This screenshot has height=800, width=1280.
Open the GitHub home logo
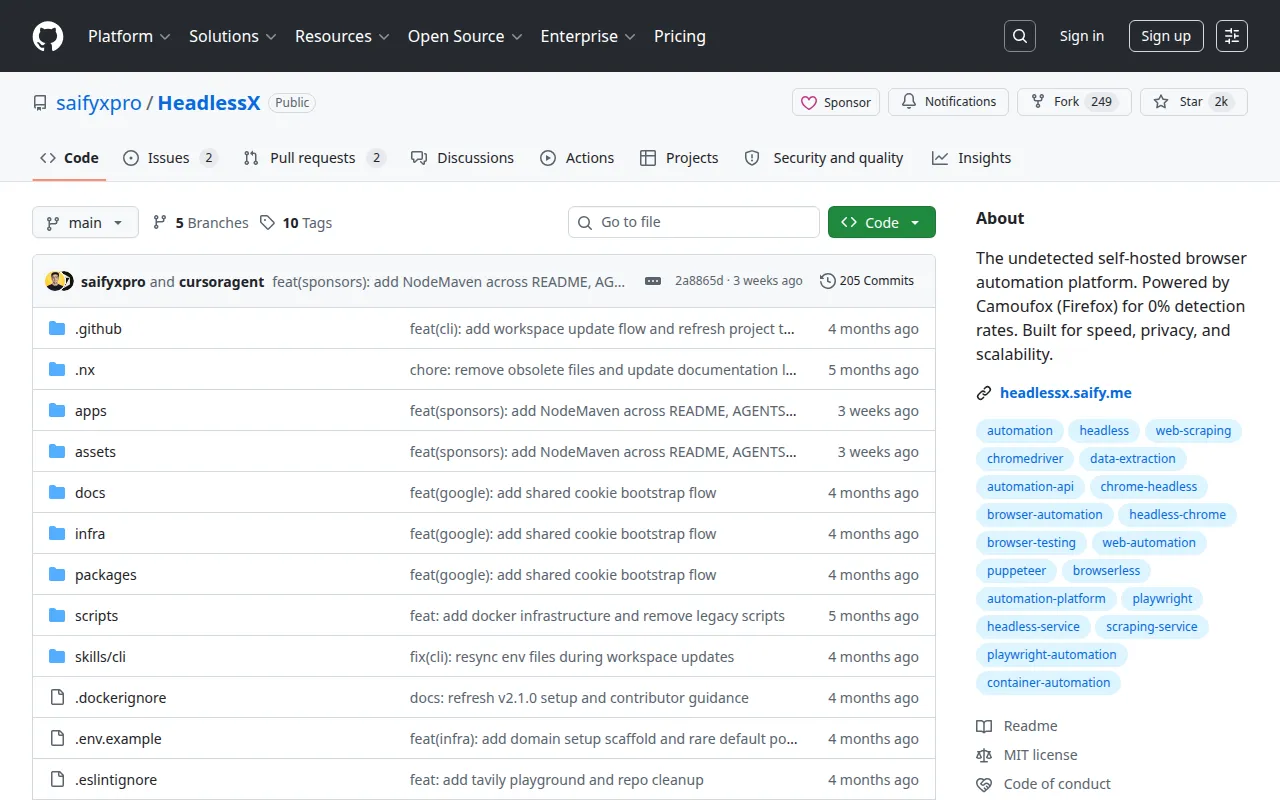[48, 36]
